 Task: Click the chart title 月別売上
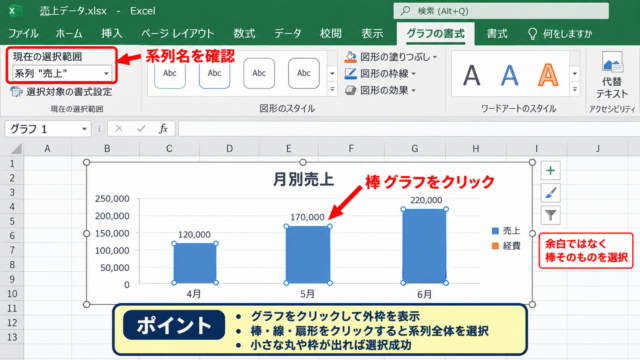(x=303, y=179)
